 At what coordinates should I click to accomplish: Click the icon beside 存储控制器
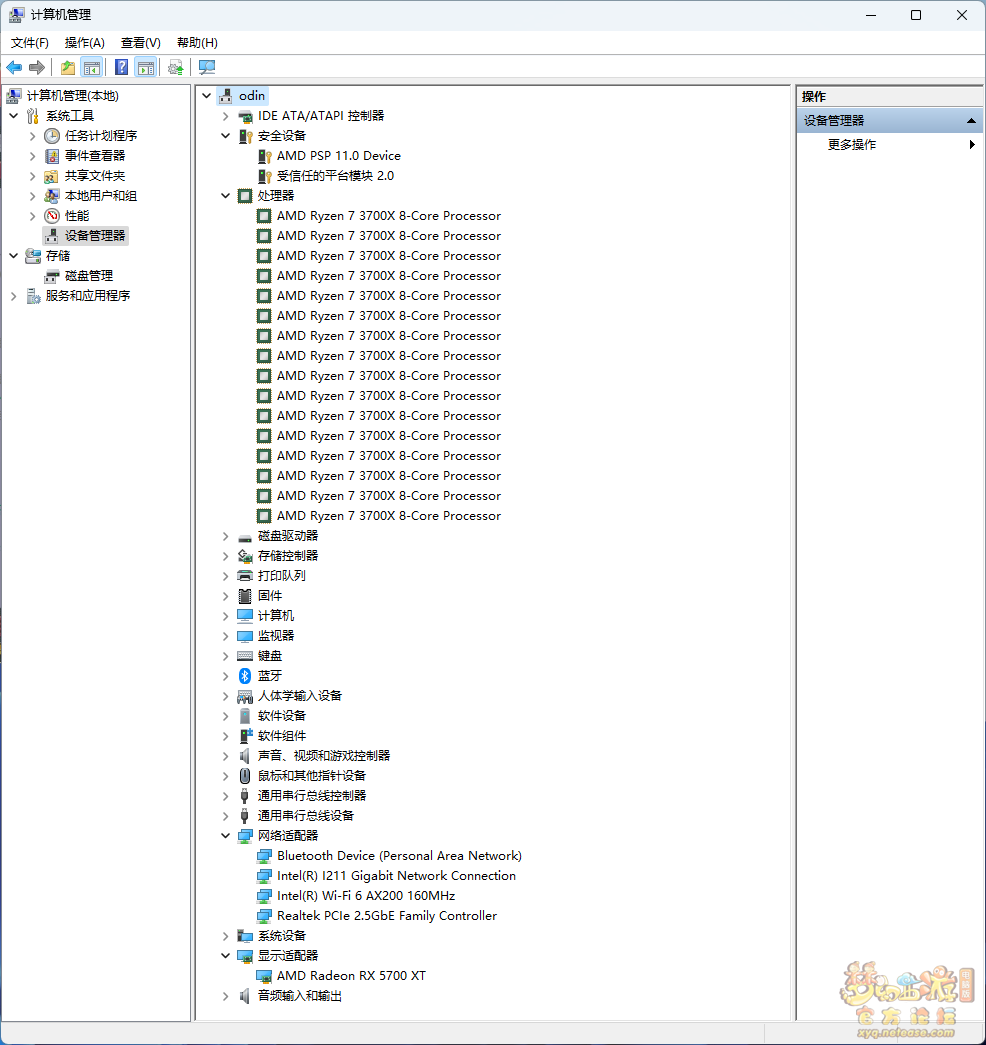(245, 556)
